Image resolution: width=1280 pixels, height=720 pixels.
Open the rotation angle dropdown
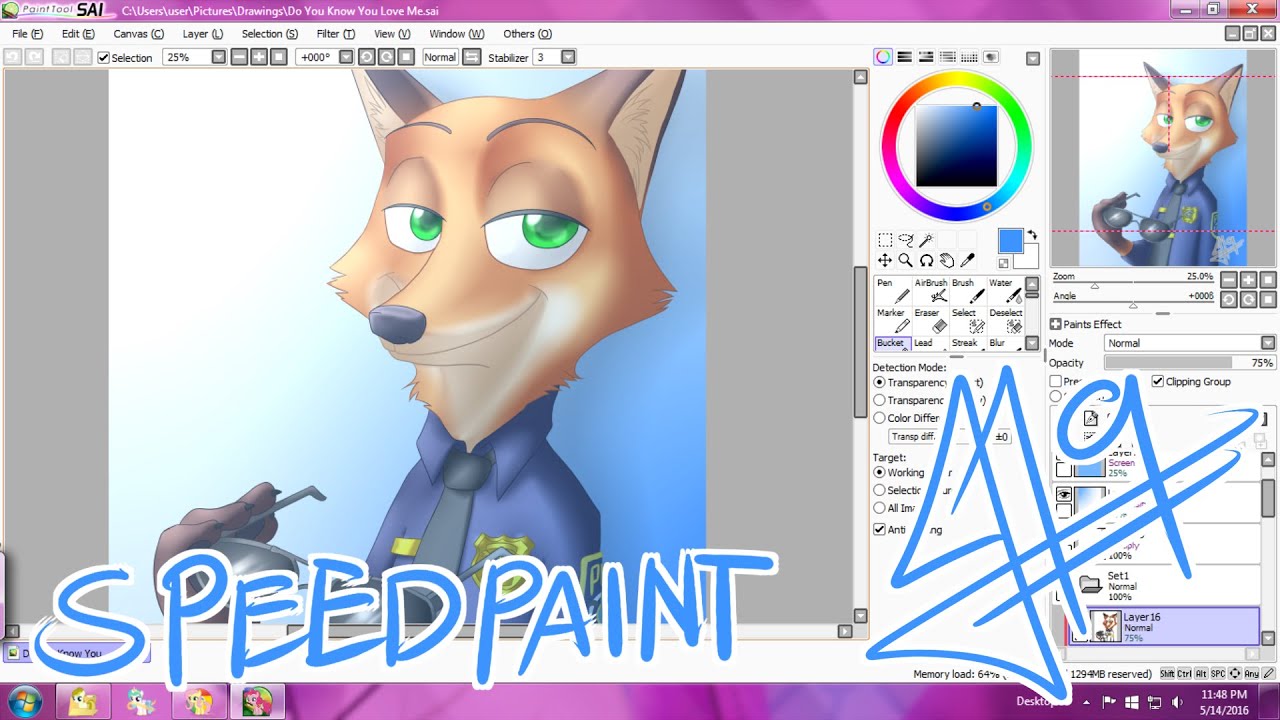tap(346, 57)
